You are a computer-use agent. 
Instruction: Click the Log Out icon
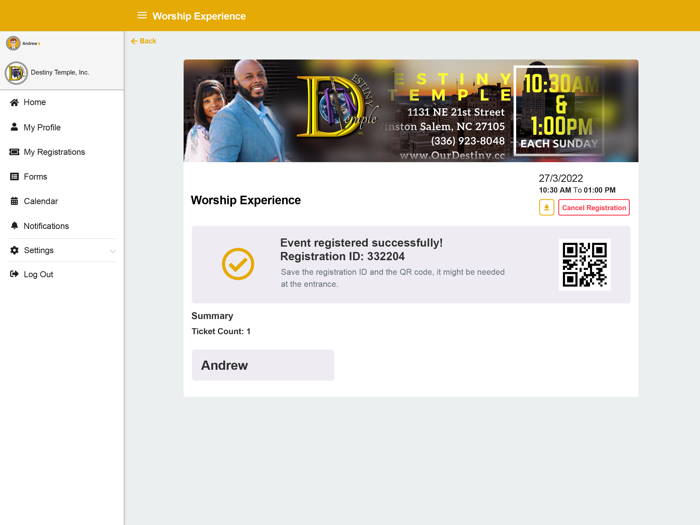pyautogui.click(x=14, y=274)
